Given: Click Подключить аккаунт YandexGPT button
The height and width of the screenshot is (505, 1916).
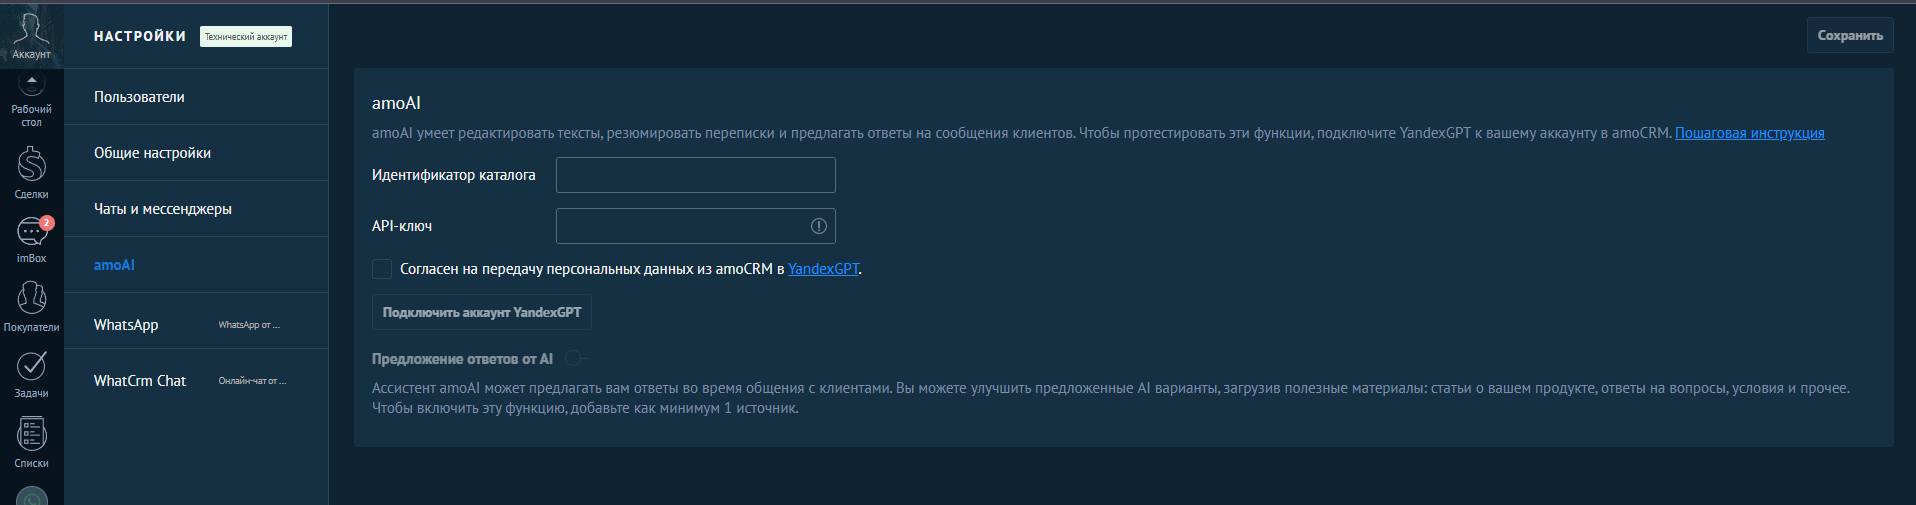Looking at the screenshot, I should [x=482, y=312].
